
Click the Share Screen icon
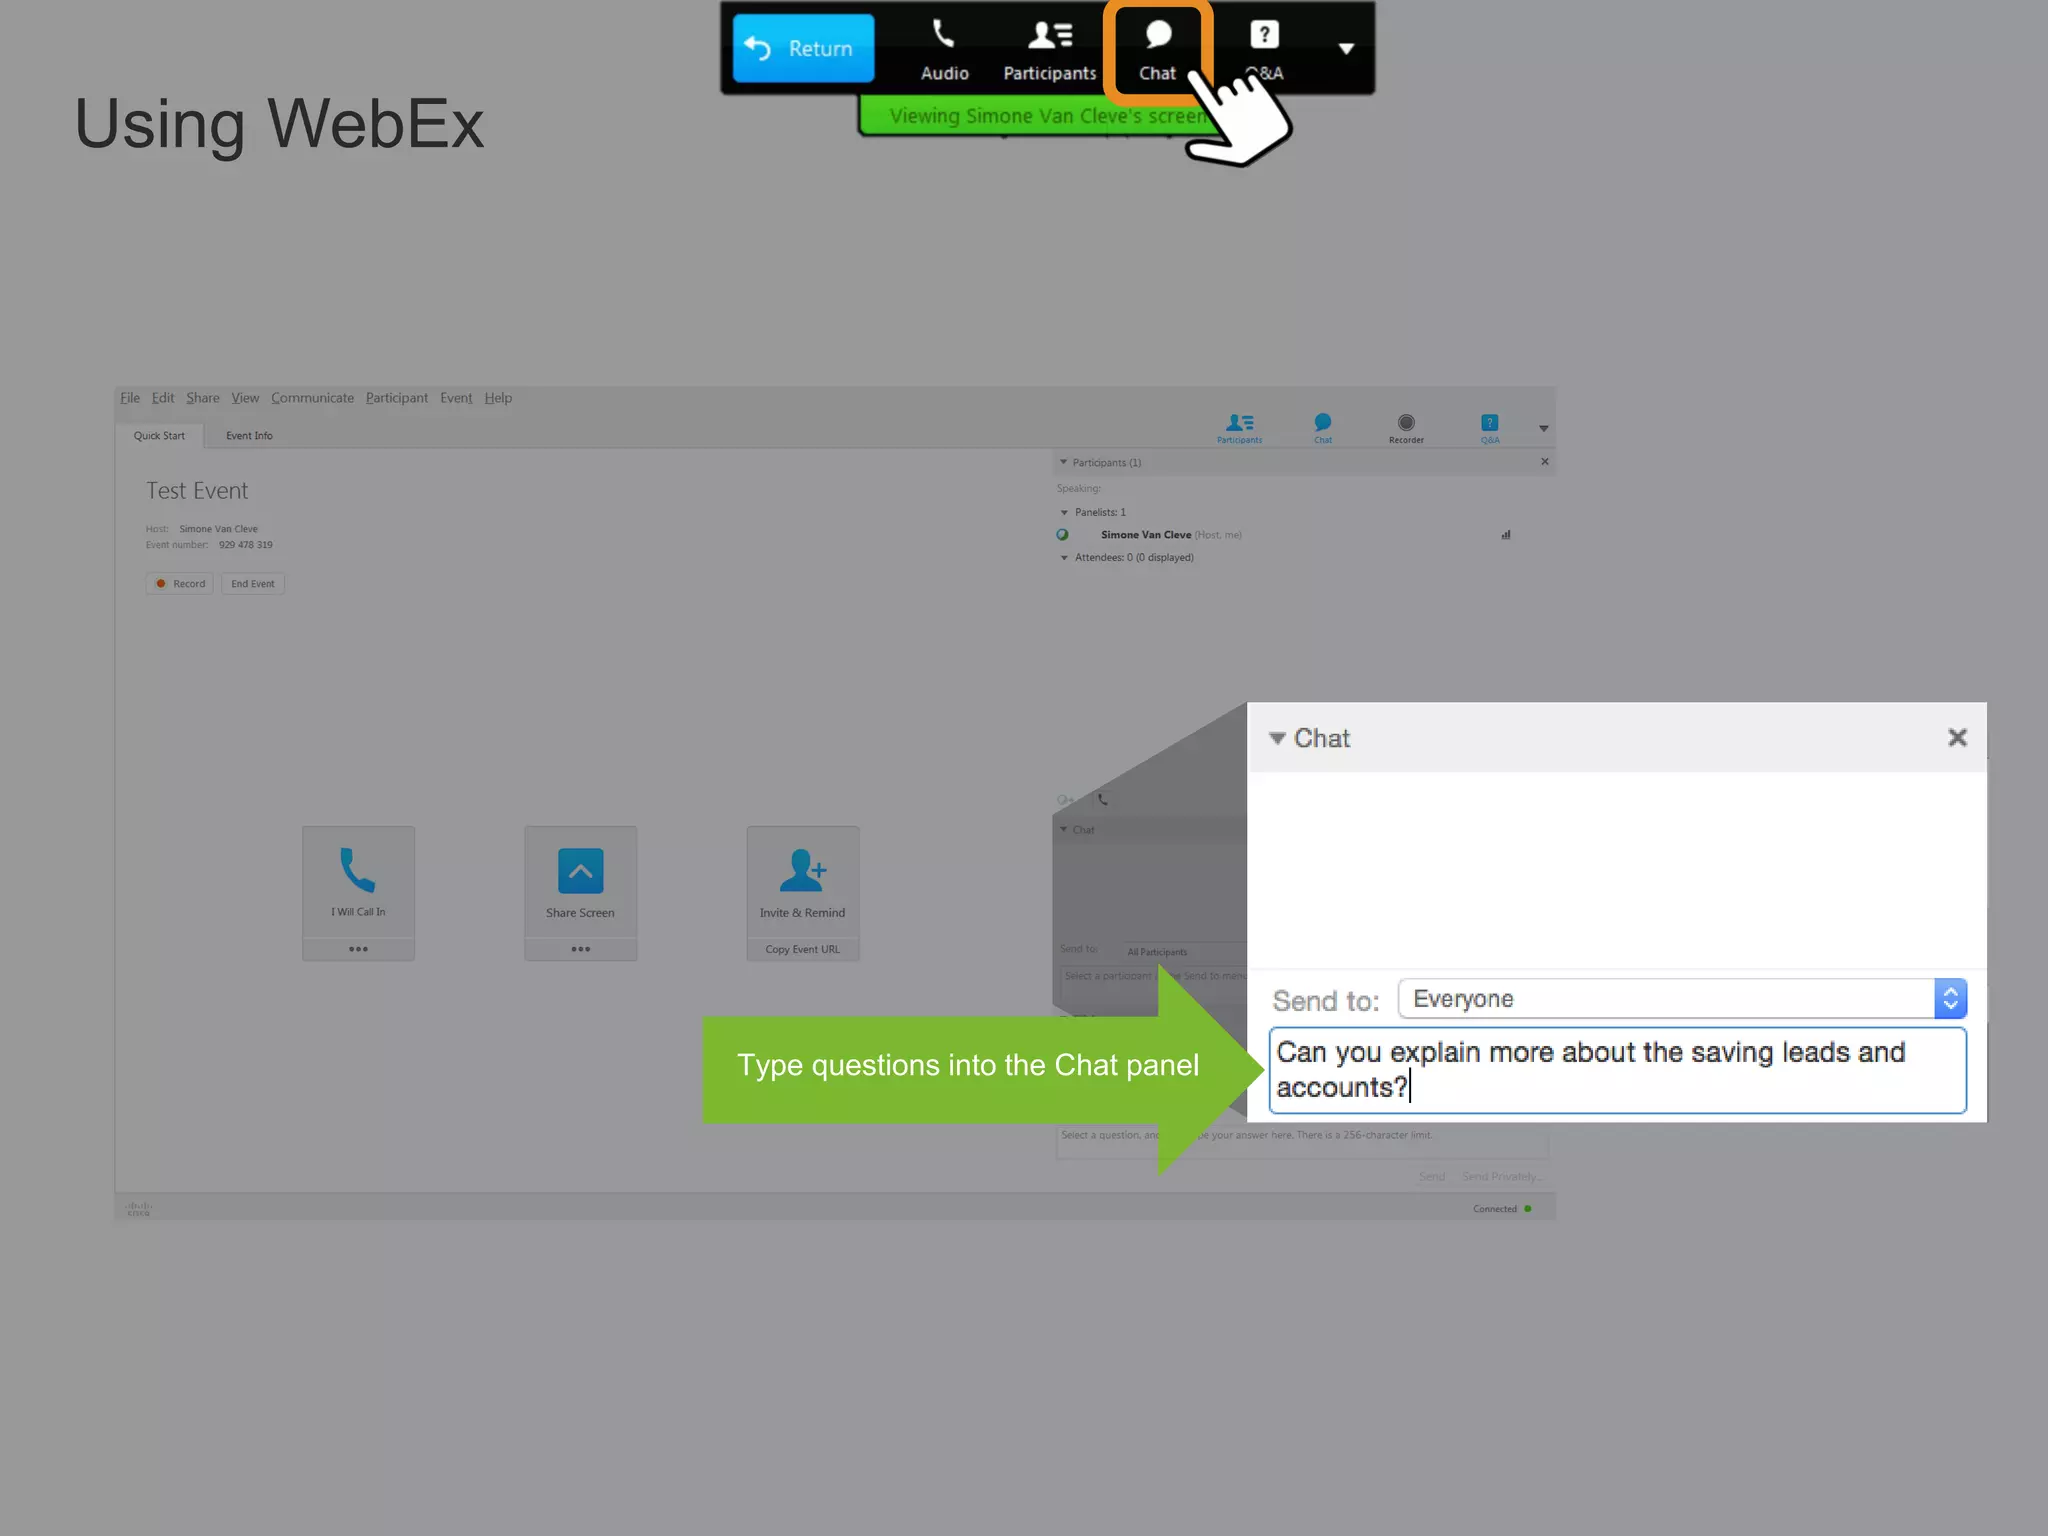(581, 871)
